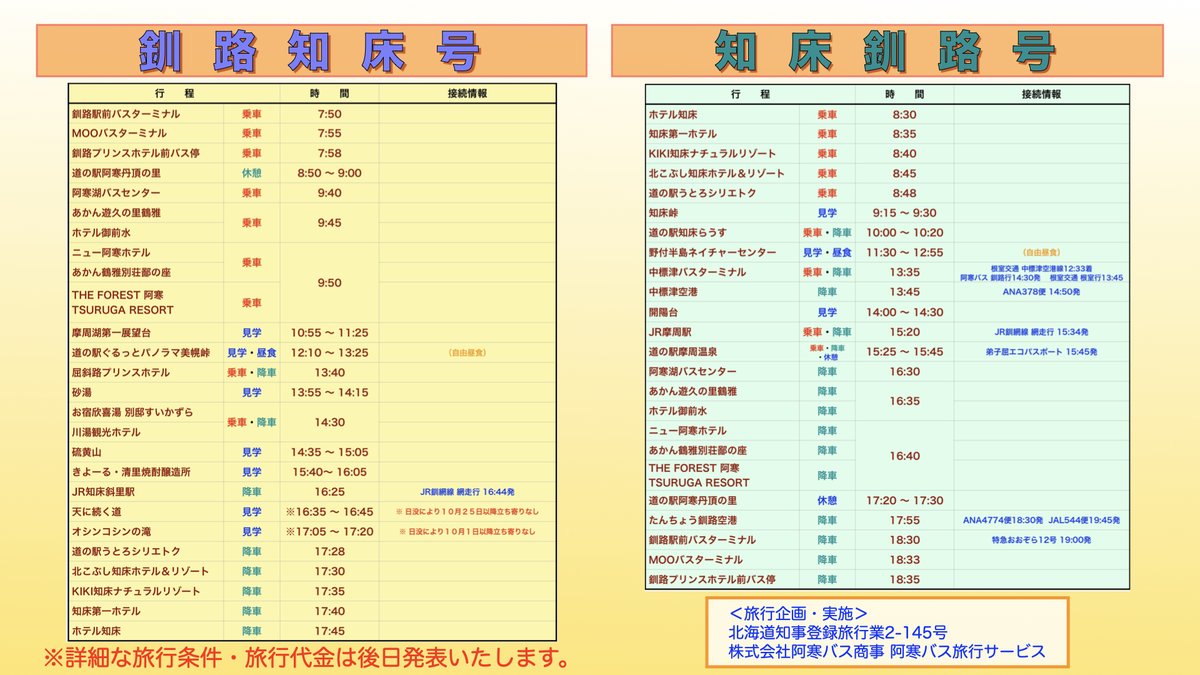This screenshot has height=675, width=1200.
Task: Click the 13:35 time cell
Action: (x=904, y=272)
